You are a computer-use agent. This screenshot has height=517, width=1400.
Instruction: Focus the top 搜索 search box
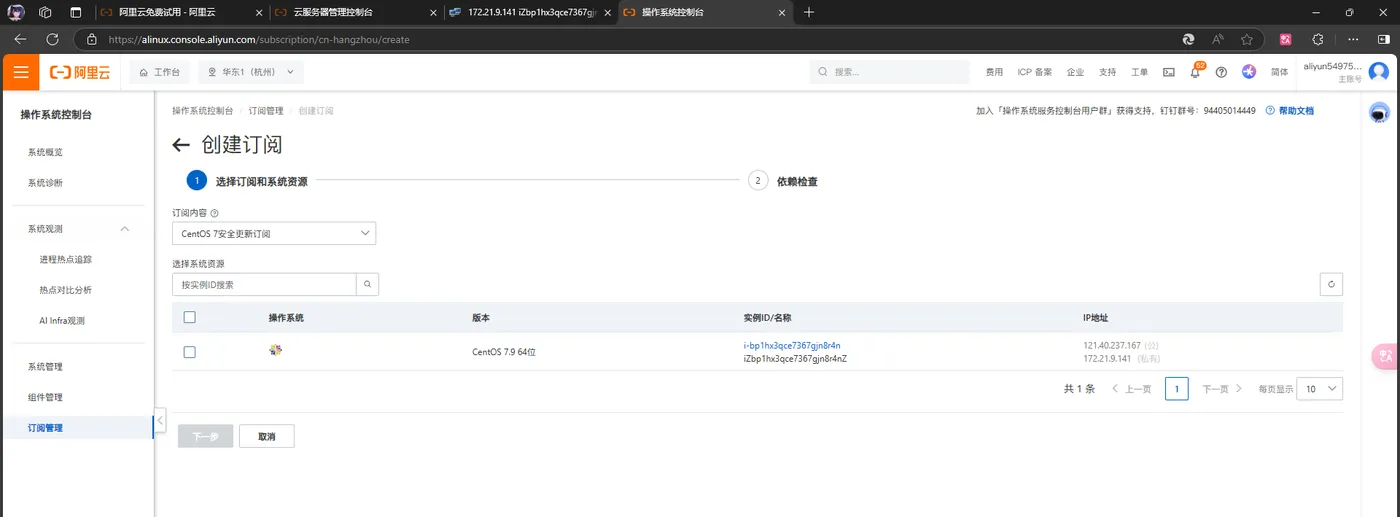pos(890,72)
